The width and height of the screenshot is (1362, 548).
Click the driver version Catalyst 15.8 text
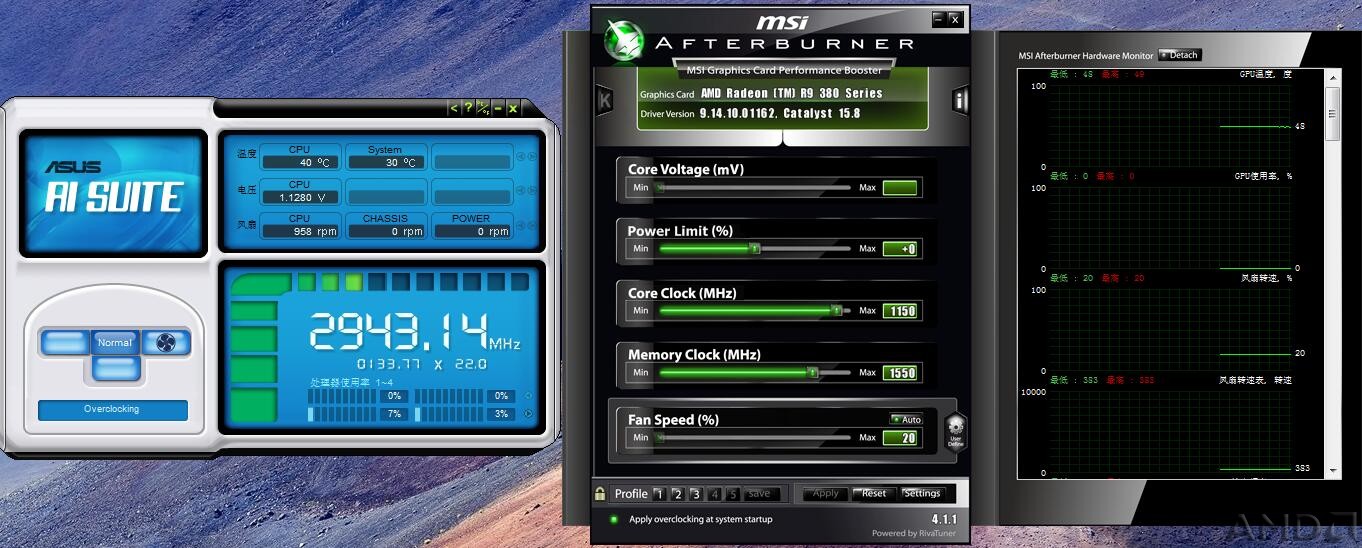pyautogui.click(x=780, y=114)
